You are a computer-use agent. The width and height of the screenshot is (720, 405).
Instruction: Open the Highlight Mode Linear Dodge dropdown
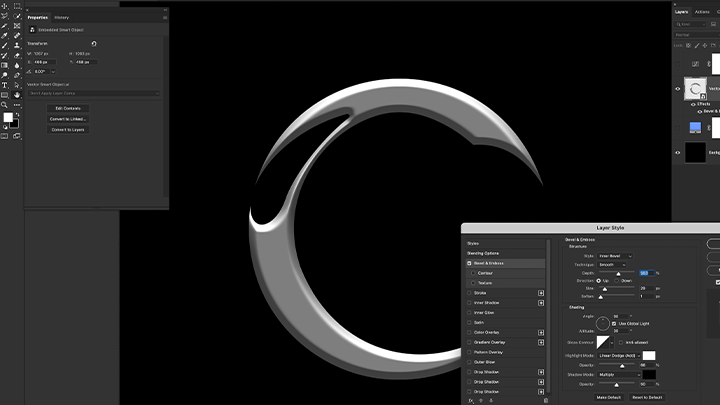pos(619,356)
